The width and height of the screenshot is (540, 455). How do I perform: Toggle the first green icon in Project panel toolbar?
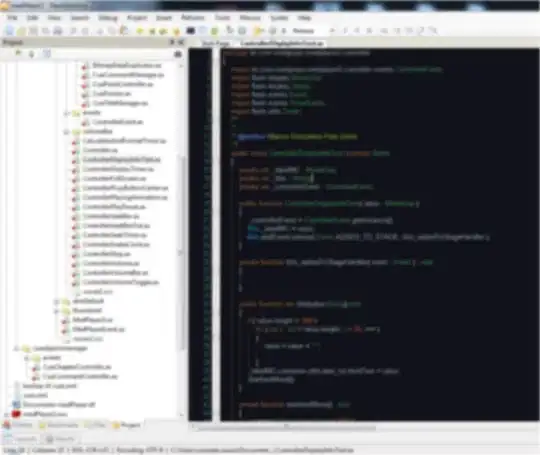[x=19, y=53]
